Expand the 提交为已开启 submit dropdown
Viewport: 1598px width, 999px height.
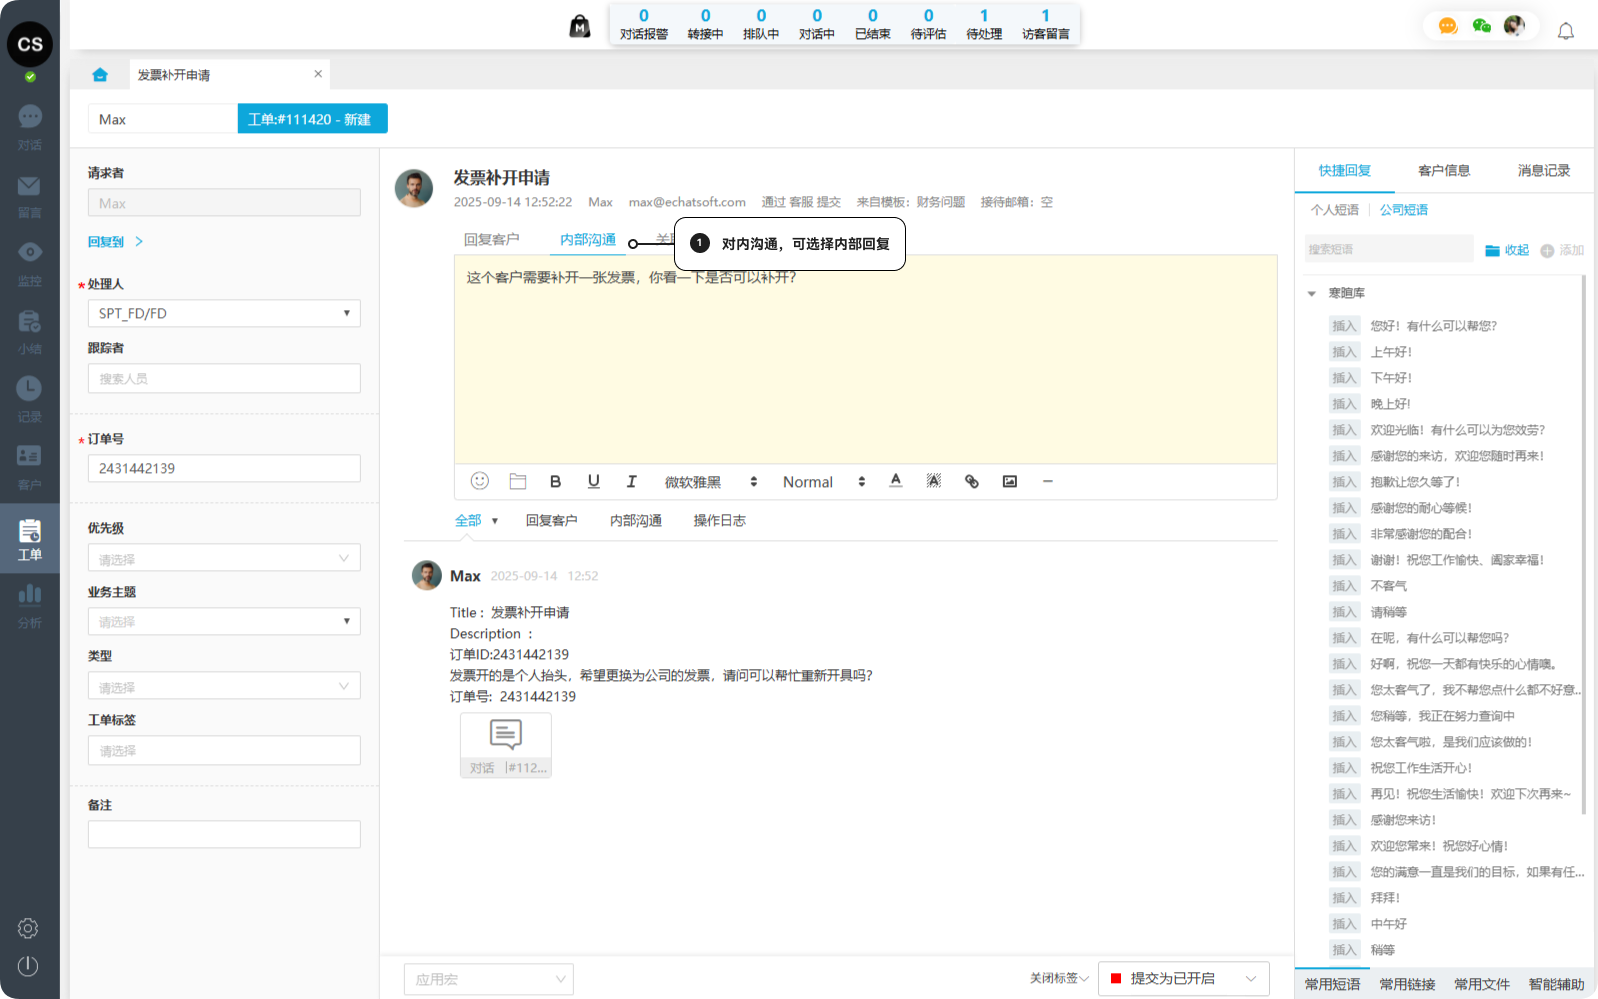pyautogui.click(x=1250, y=978)
